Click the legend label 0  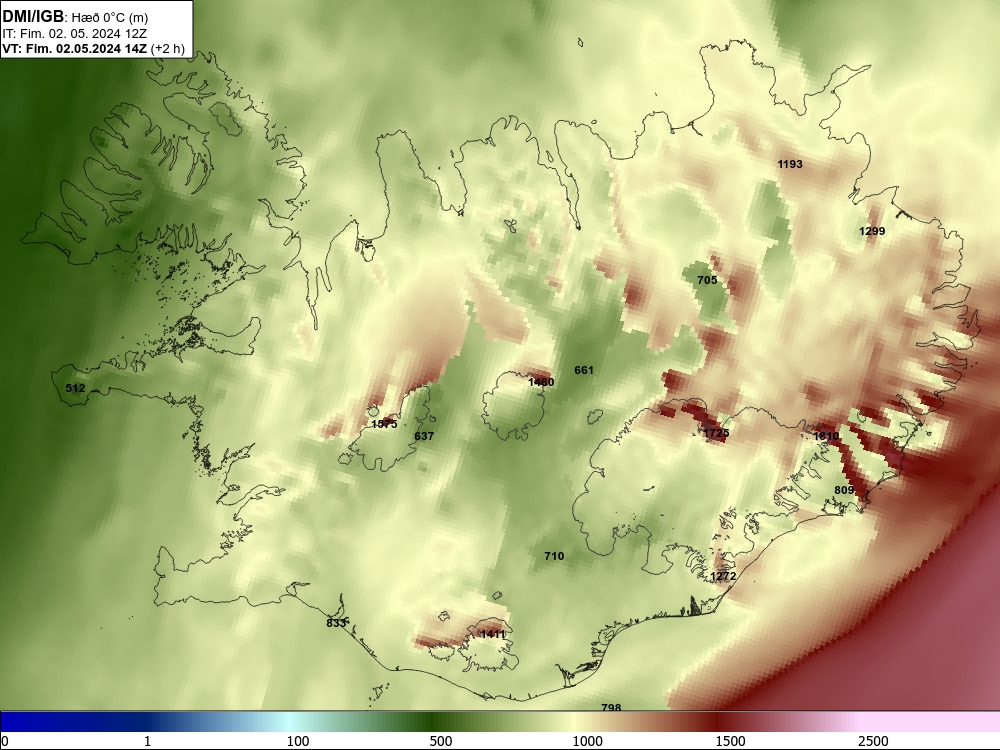coord(5,741)
